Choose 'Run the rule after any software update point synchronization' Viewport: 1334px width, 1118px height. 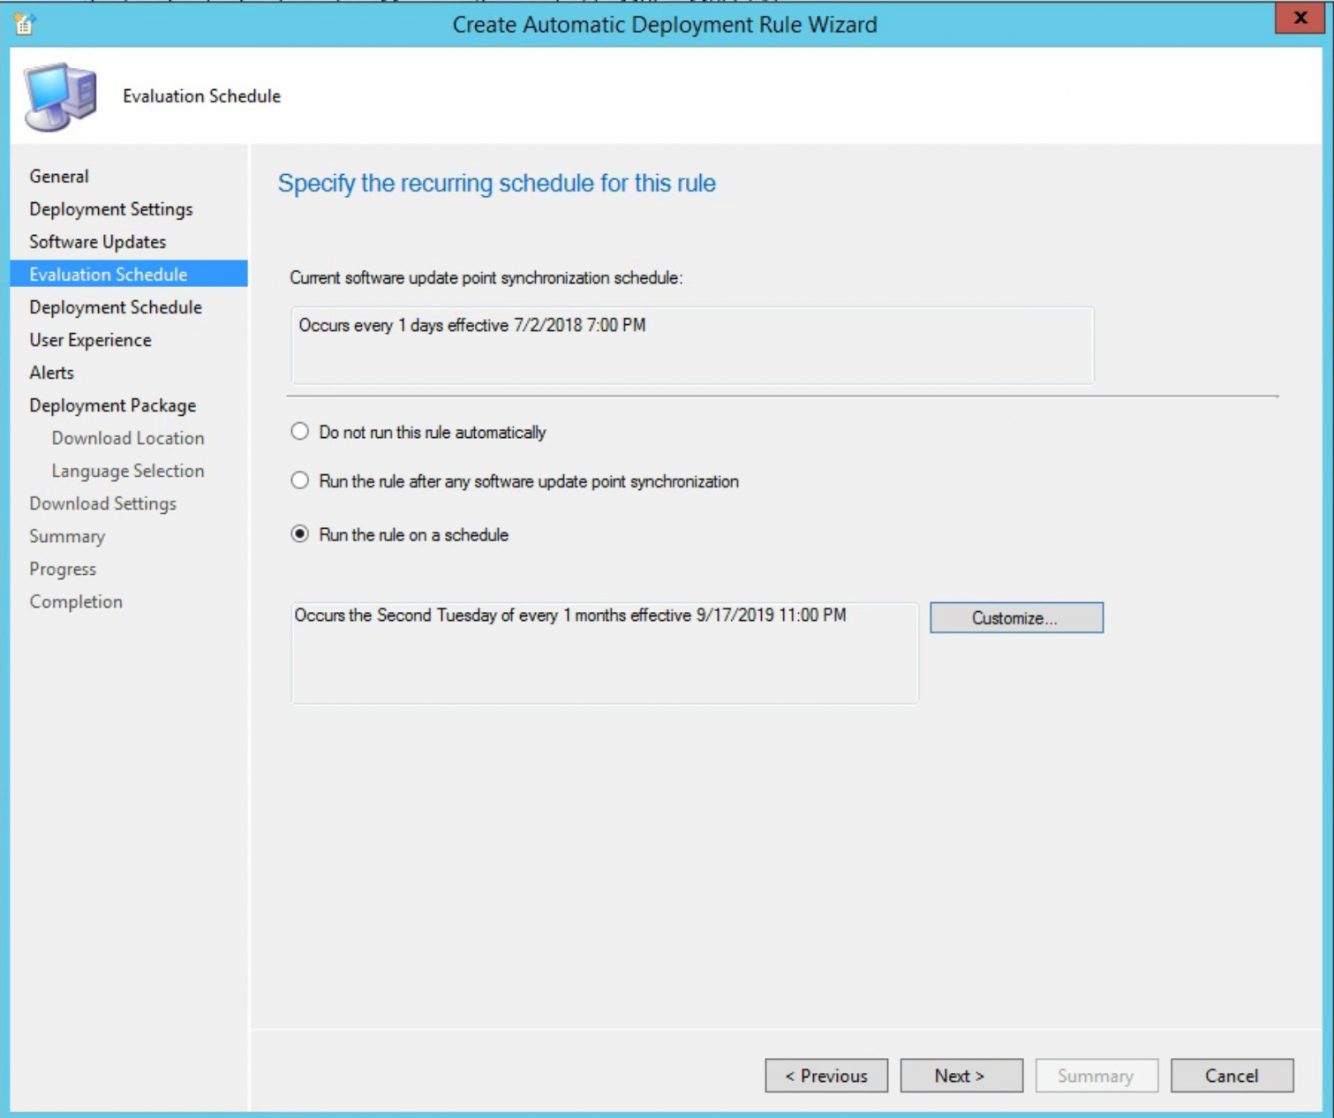(298, 481)
